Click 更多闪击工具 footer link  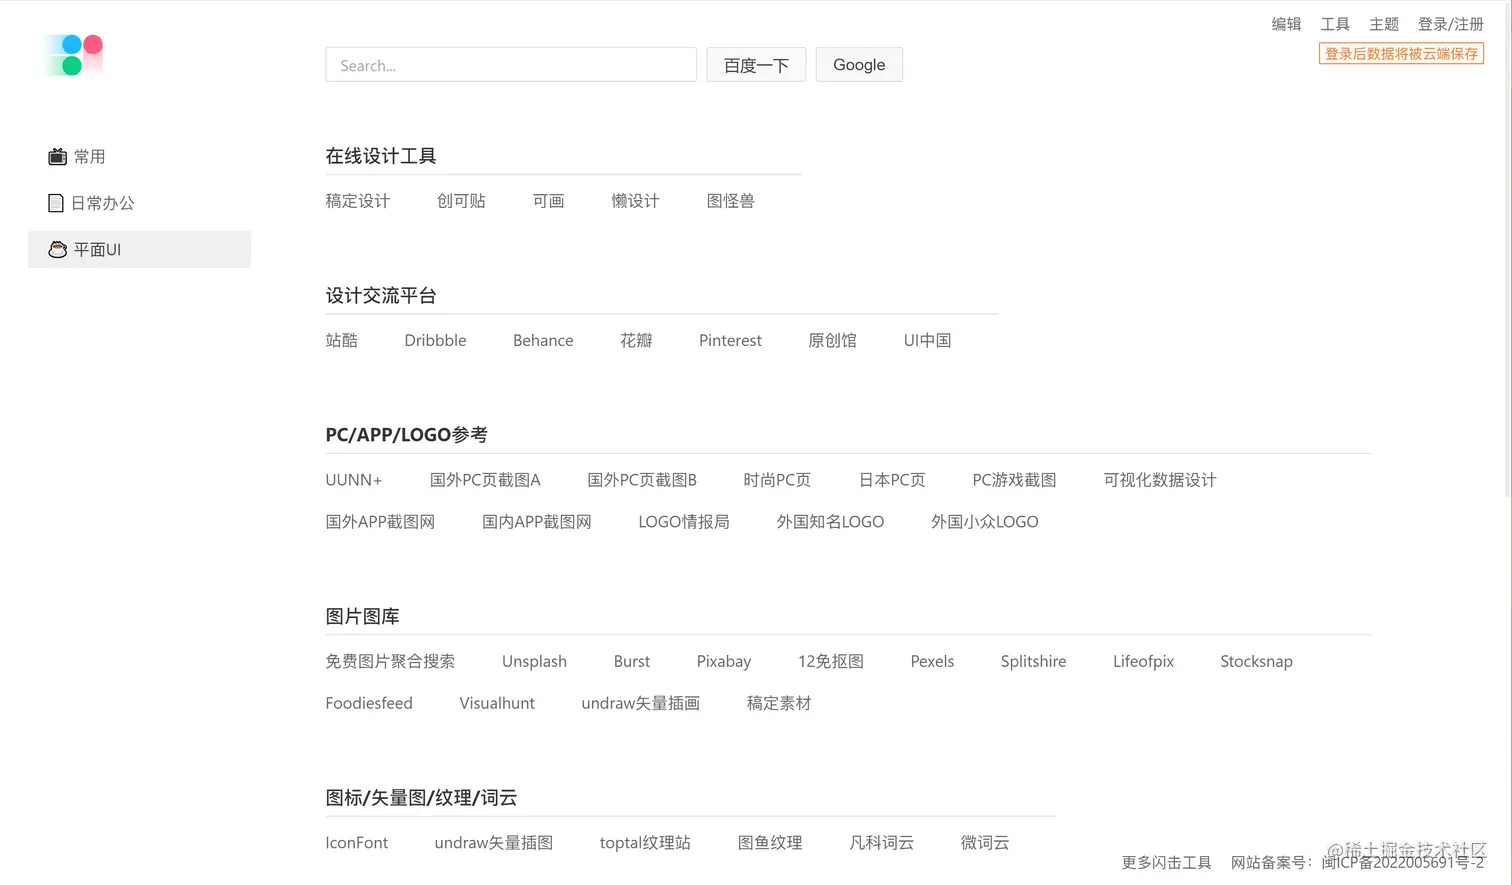tap(1166, 863)
